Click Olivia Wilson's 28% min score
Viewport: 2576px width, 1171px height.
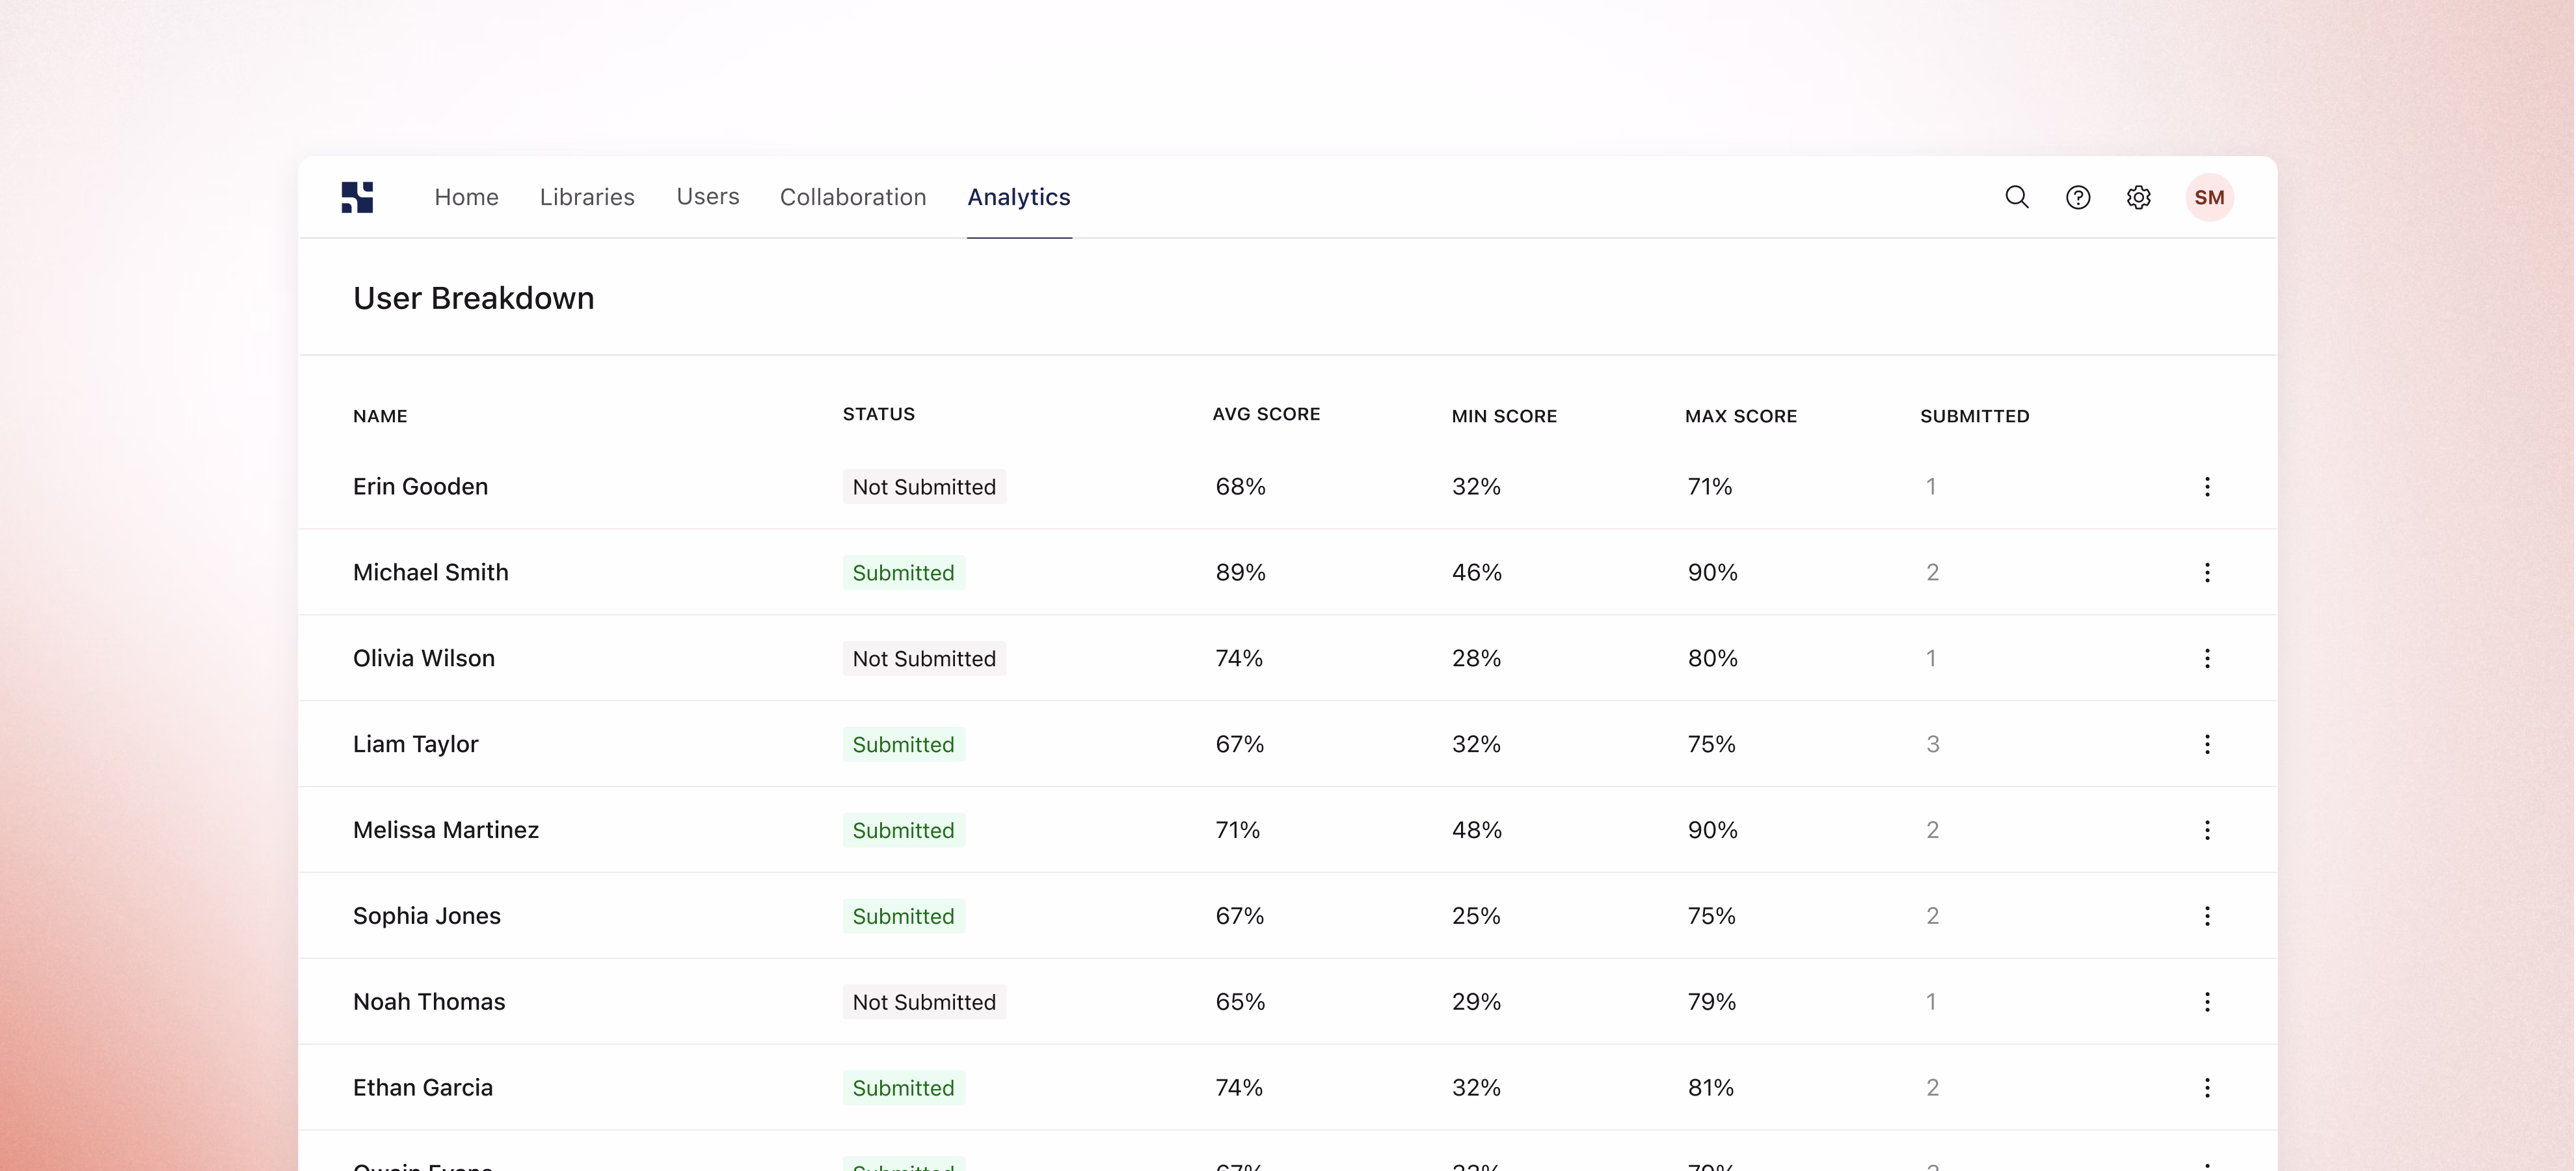1477,659
